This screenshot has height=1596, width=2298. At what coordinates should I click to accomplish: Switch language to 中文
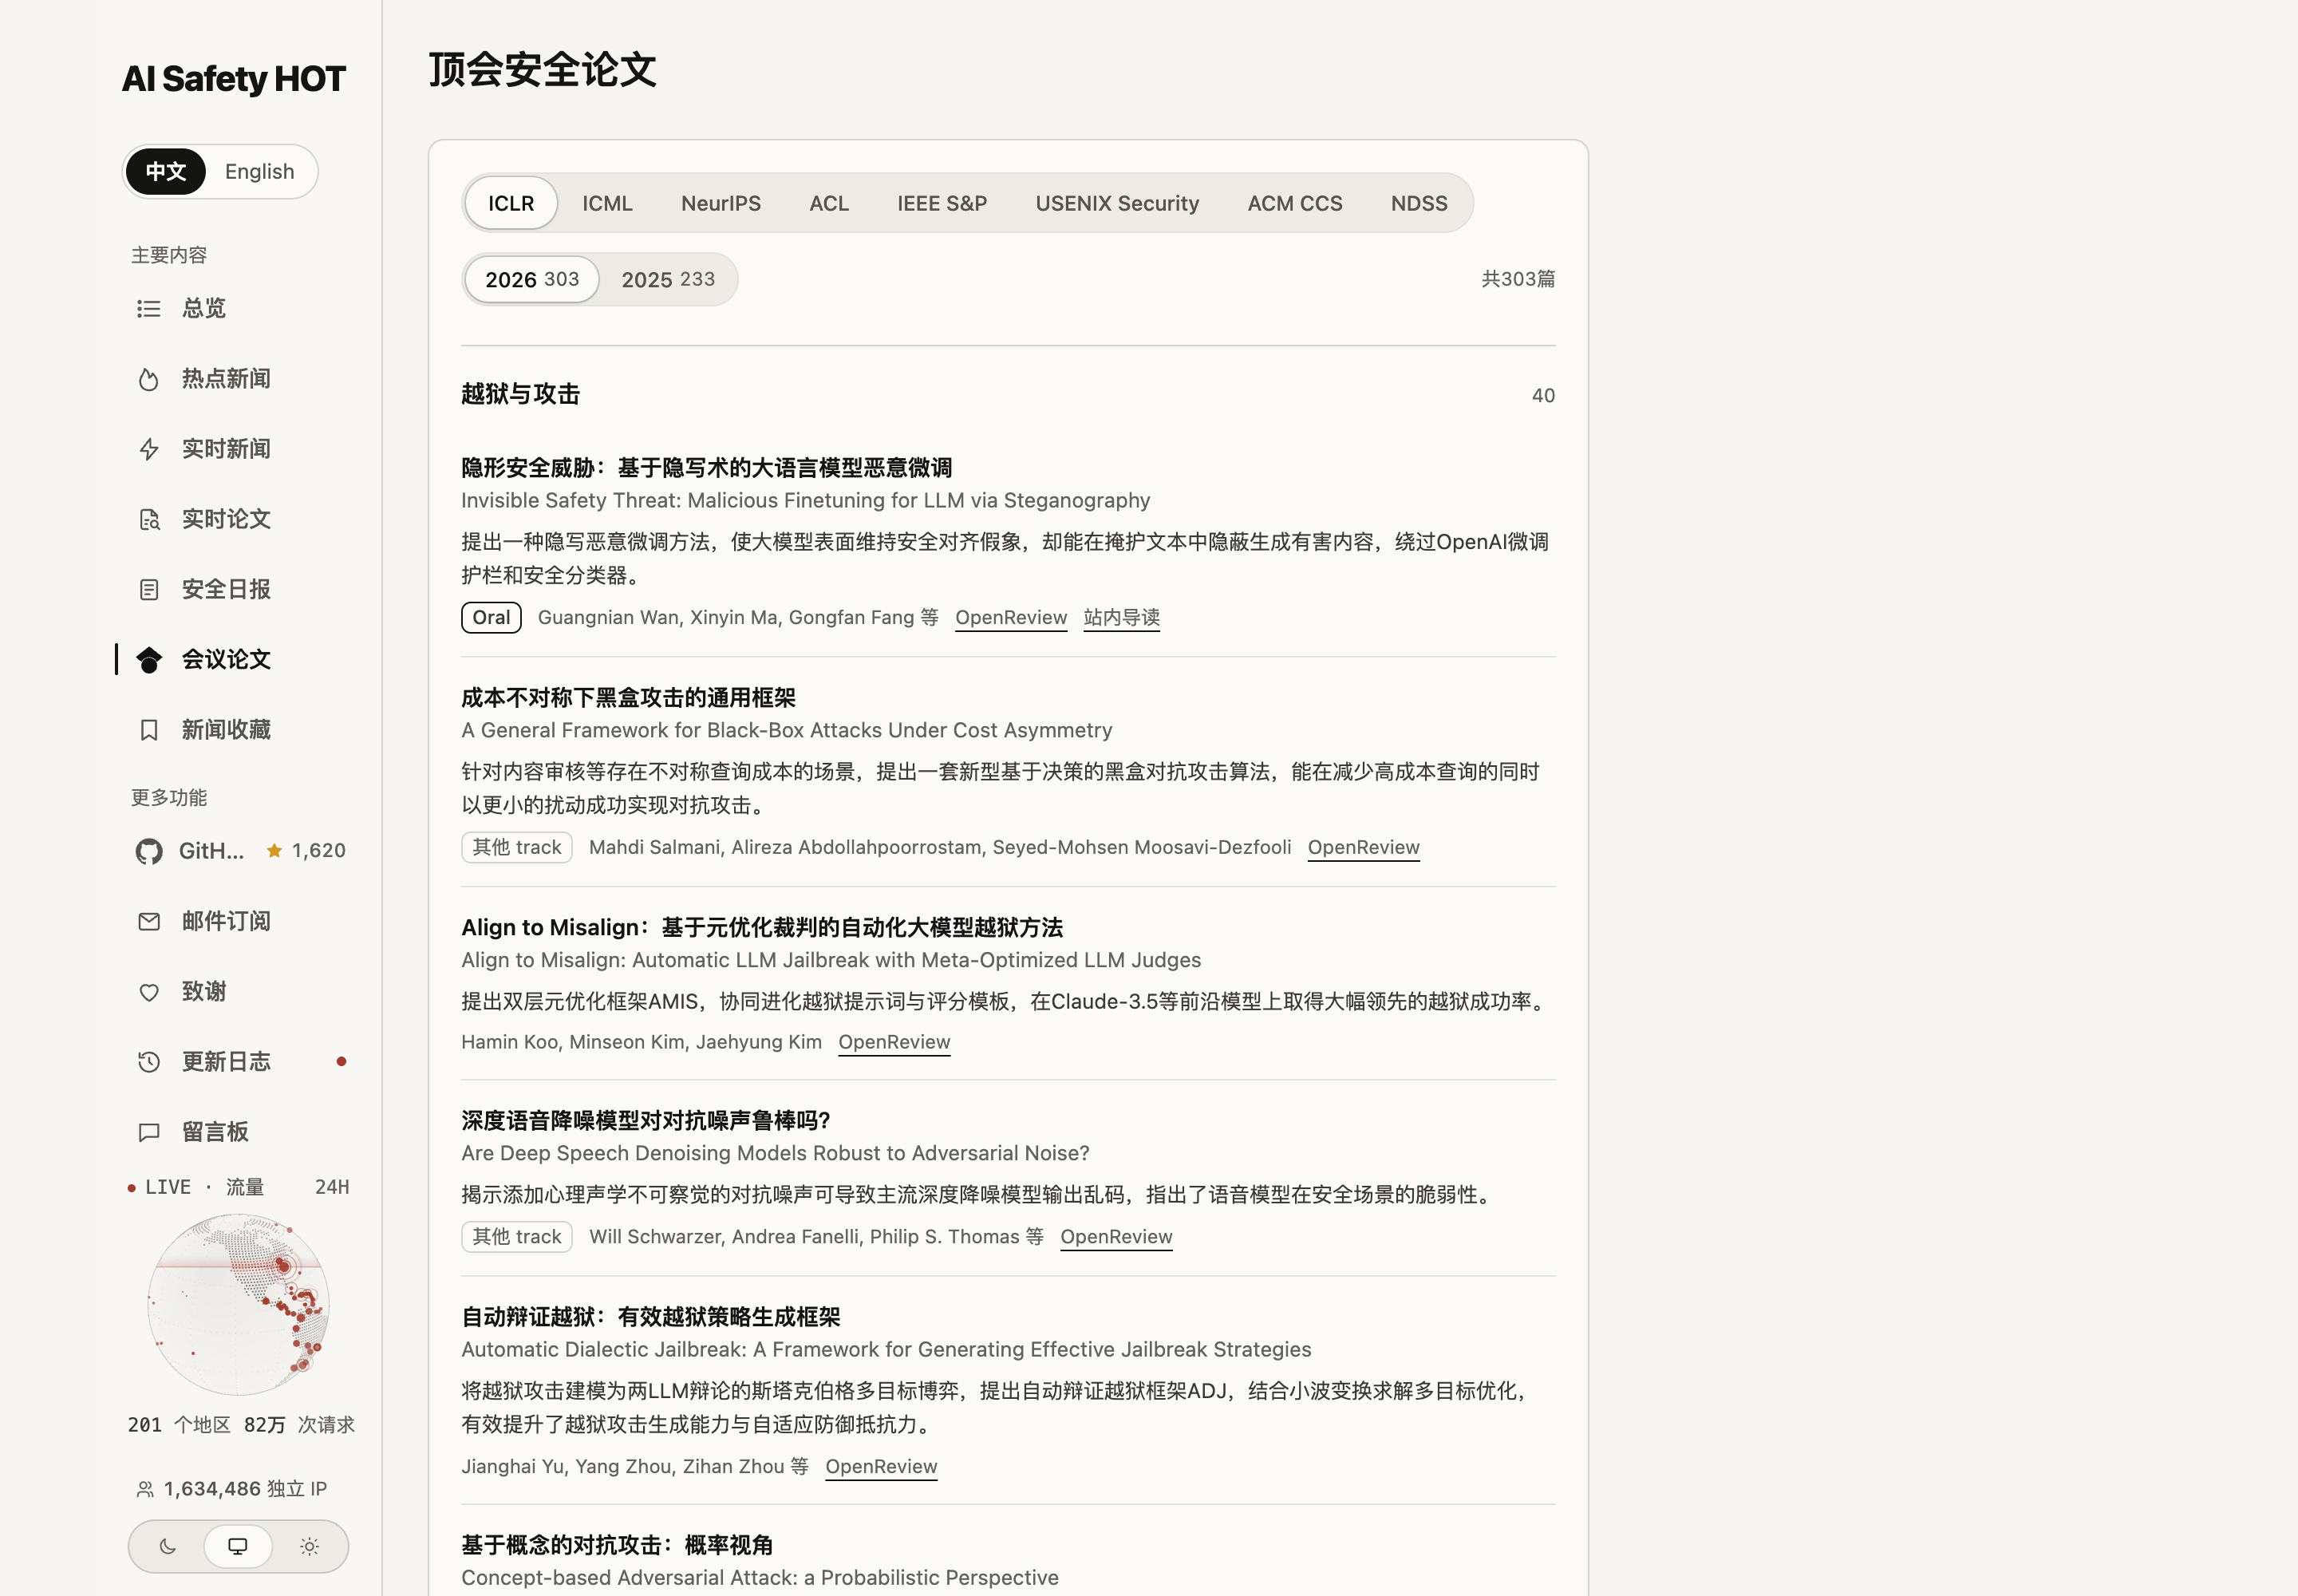point(166,172)
